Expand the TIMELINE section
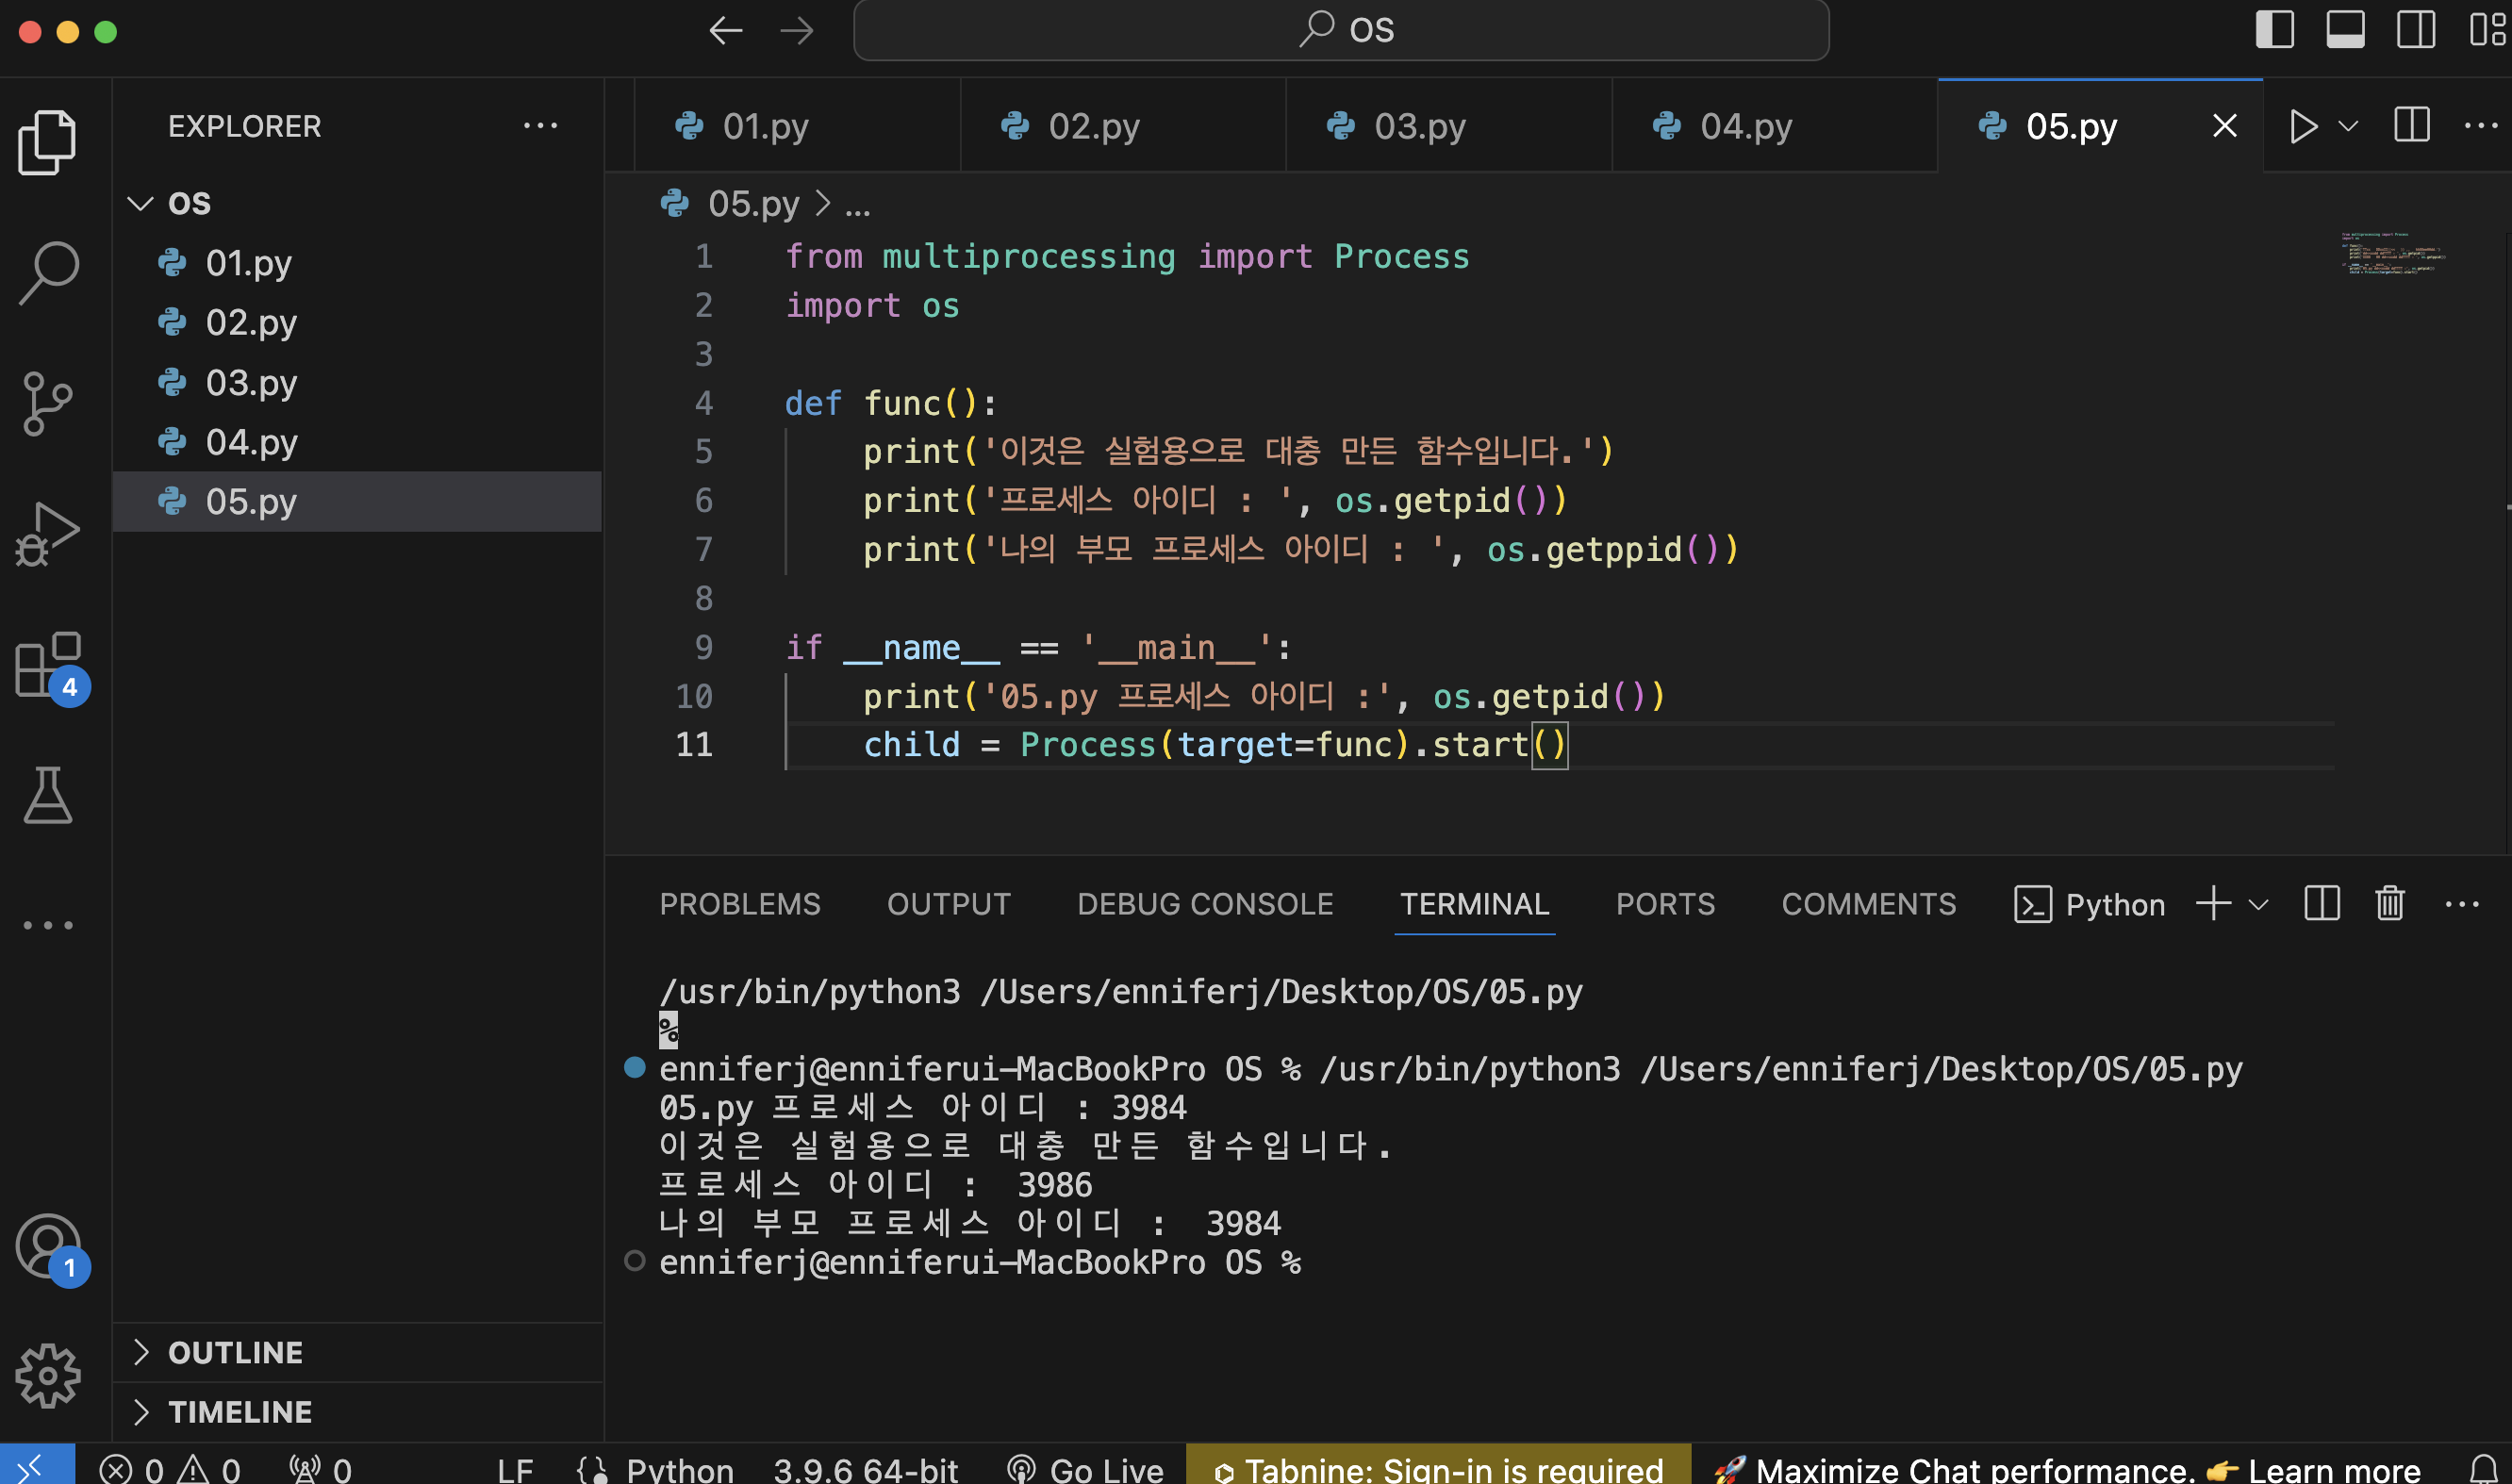The width and height of the screenshot is (2512, 1484). tap(239, 1411)
